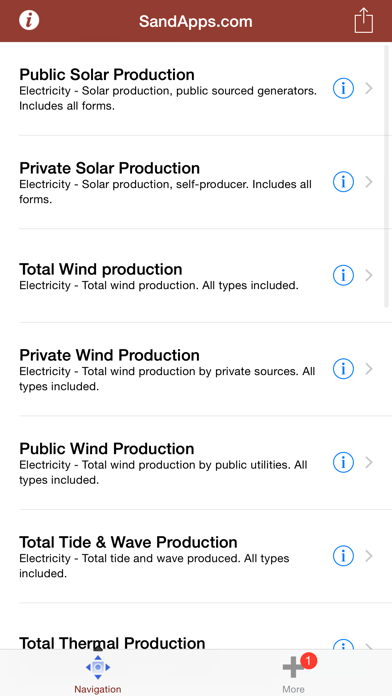Open Total Wind production chevron
The width and height of the screenshot is (392, 696).
[369, 276]
